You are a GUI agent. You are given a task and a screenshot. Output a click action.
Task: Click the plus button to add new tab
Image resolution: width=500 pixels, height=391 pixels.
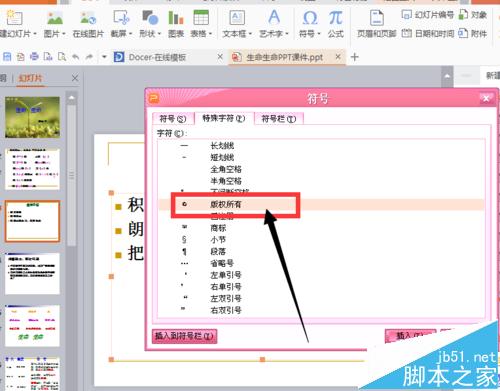click(x=355, y=57)
